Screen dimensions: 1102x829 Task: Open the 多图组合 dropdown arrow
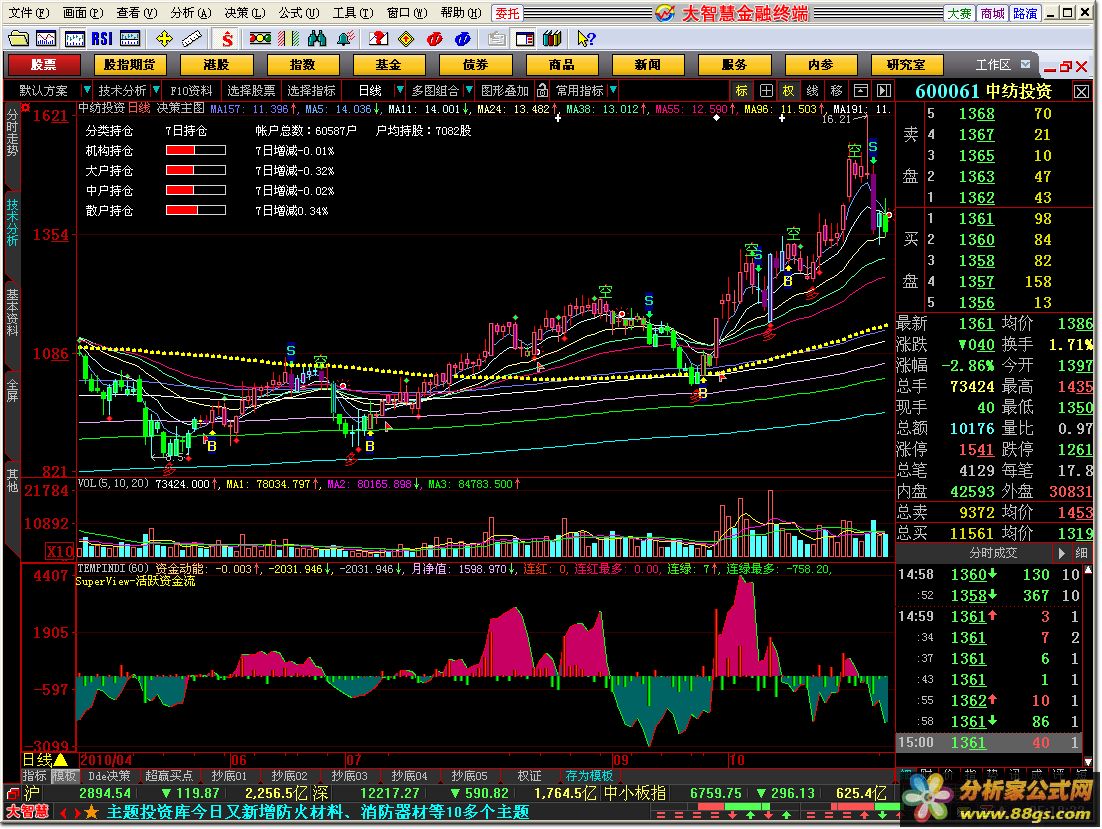[x=468, y=91]
